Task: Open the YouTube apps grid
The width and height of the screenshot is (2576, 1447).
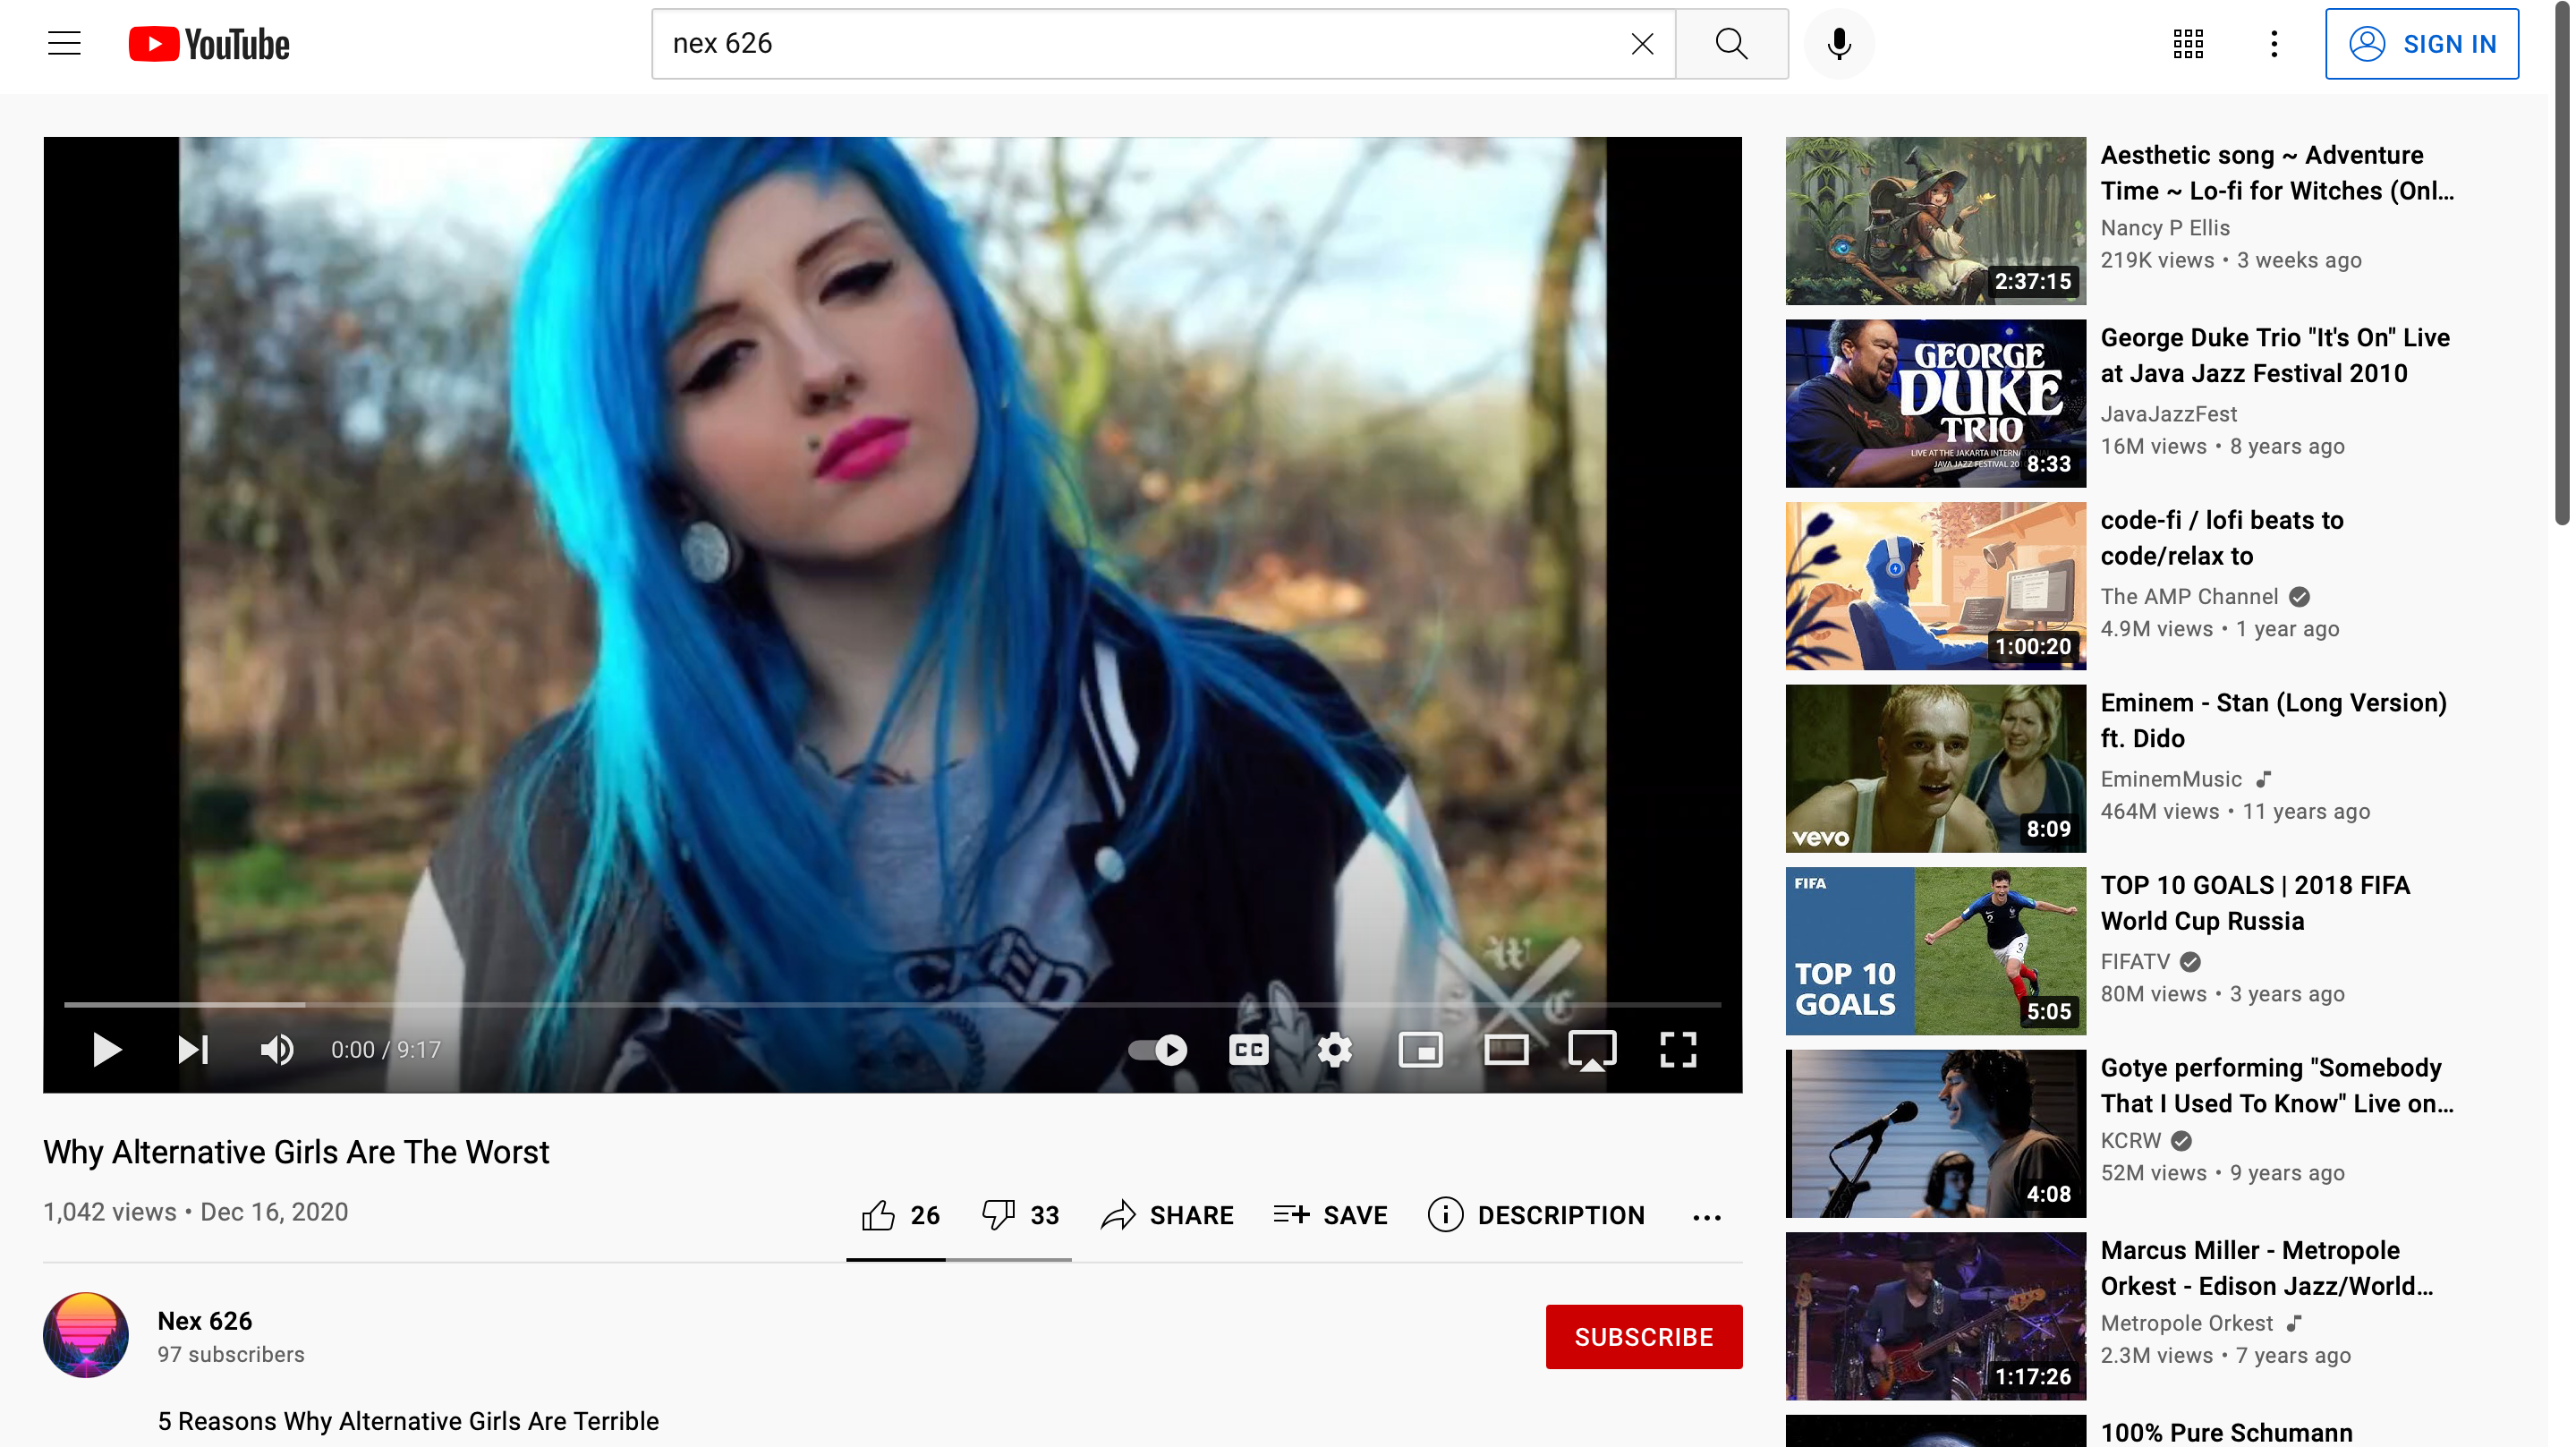Action: tap(2188, 44)
